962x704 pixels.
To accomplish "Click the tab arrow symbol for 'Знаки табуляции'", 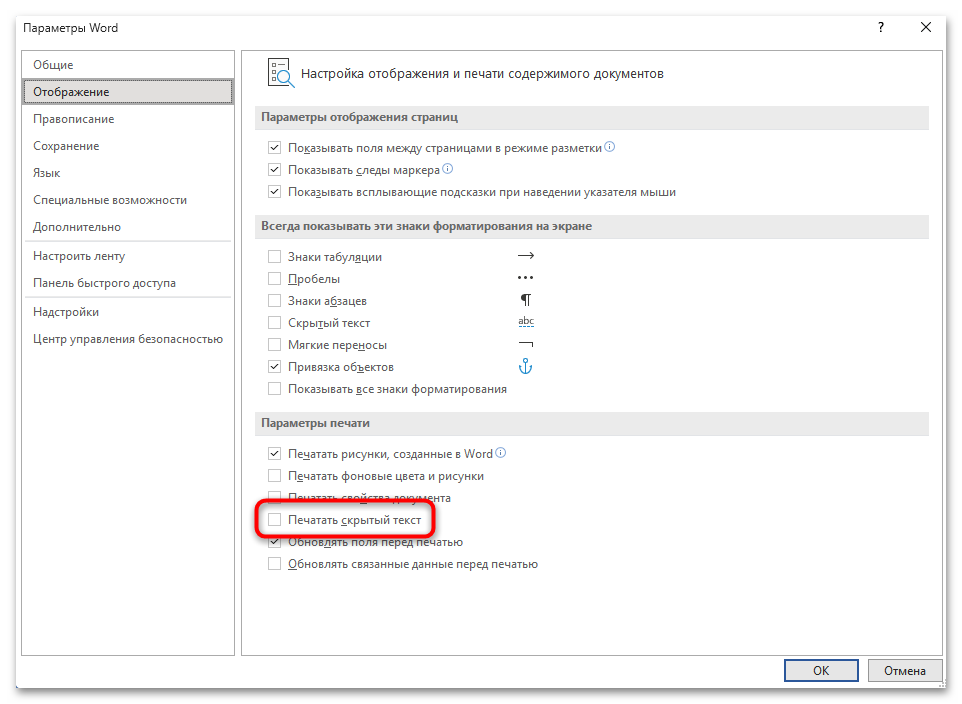I will coord(526,257).
